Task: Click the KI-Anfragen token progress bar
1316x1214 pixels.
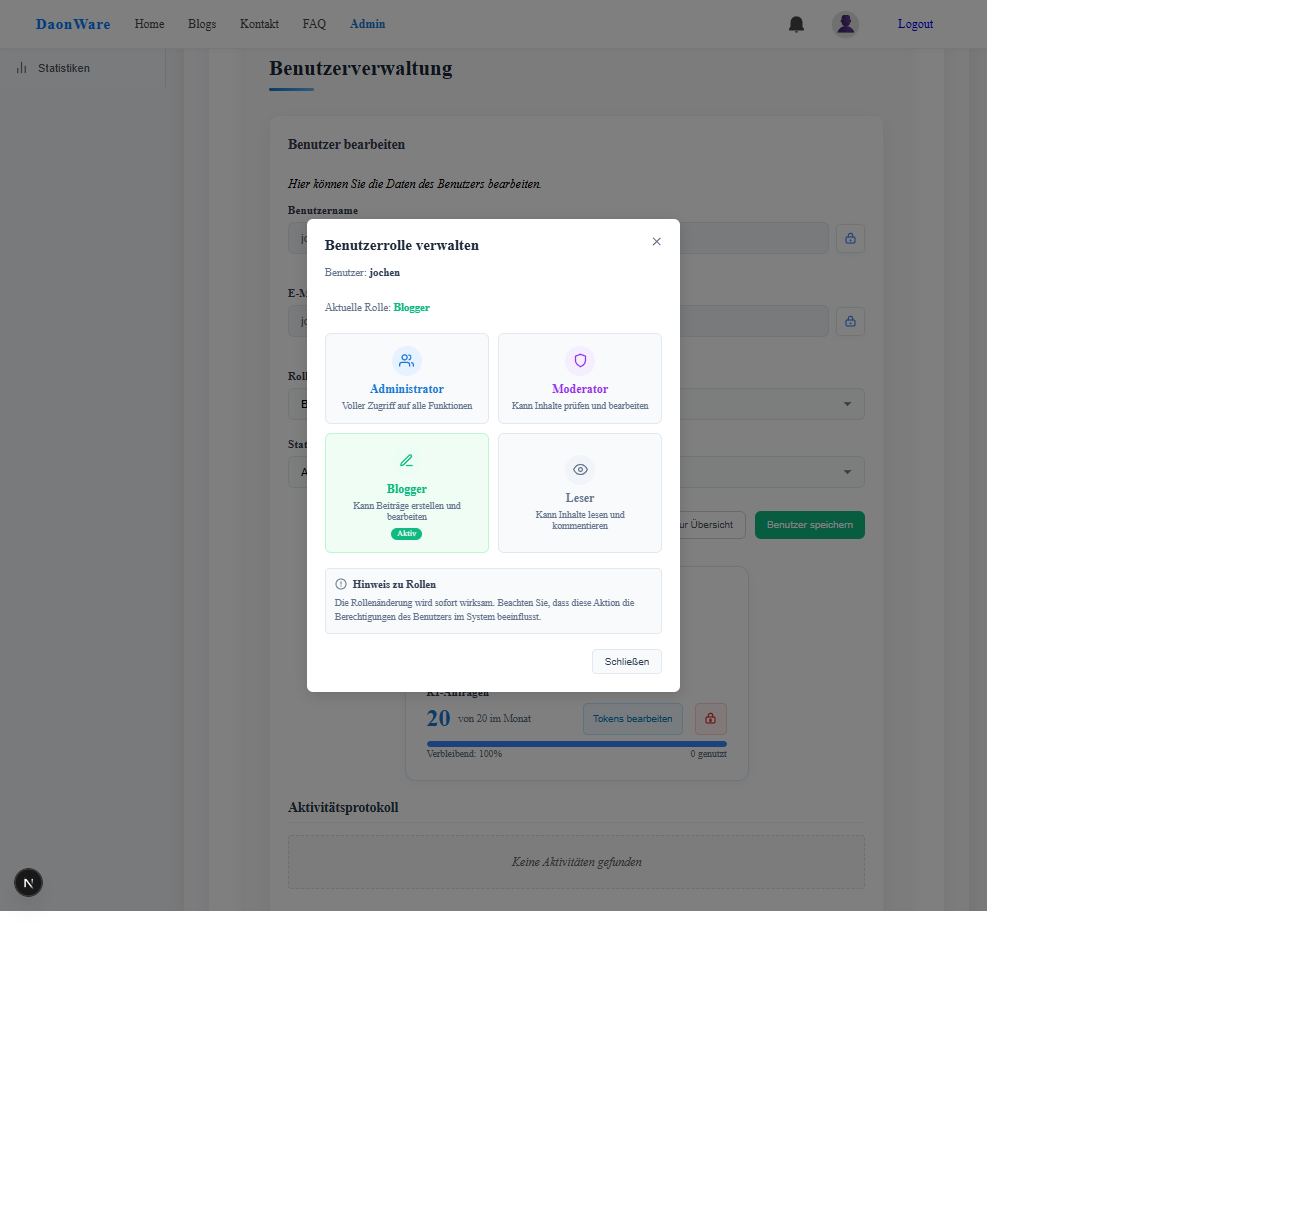Action: click(x=577, y=744)
